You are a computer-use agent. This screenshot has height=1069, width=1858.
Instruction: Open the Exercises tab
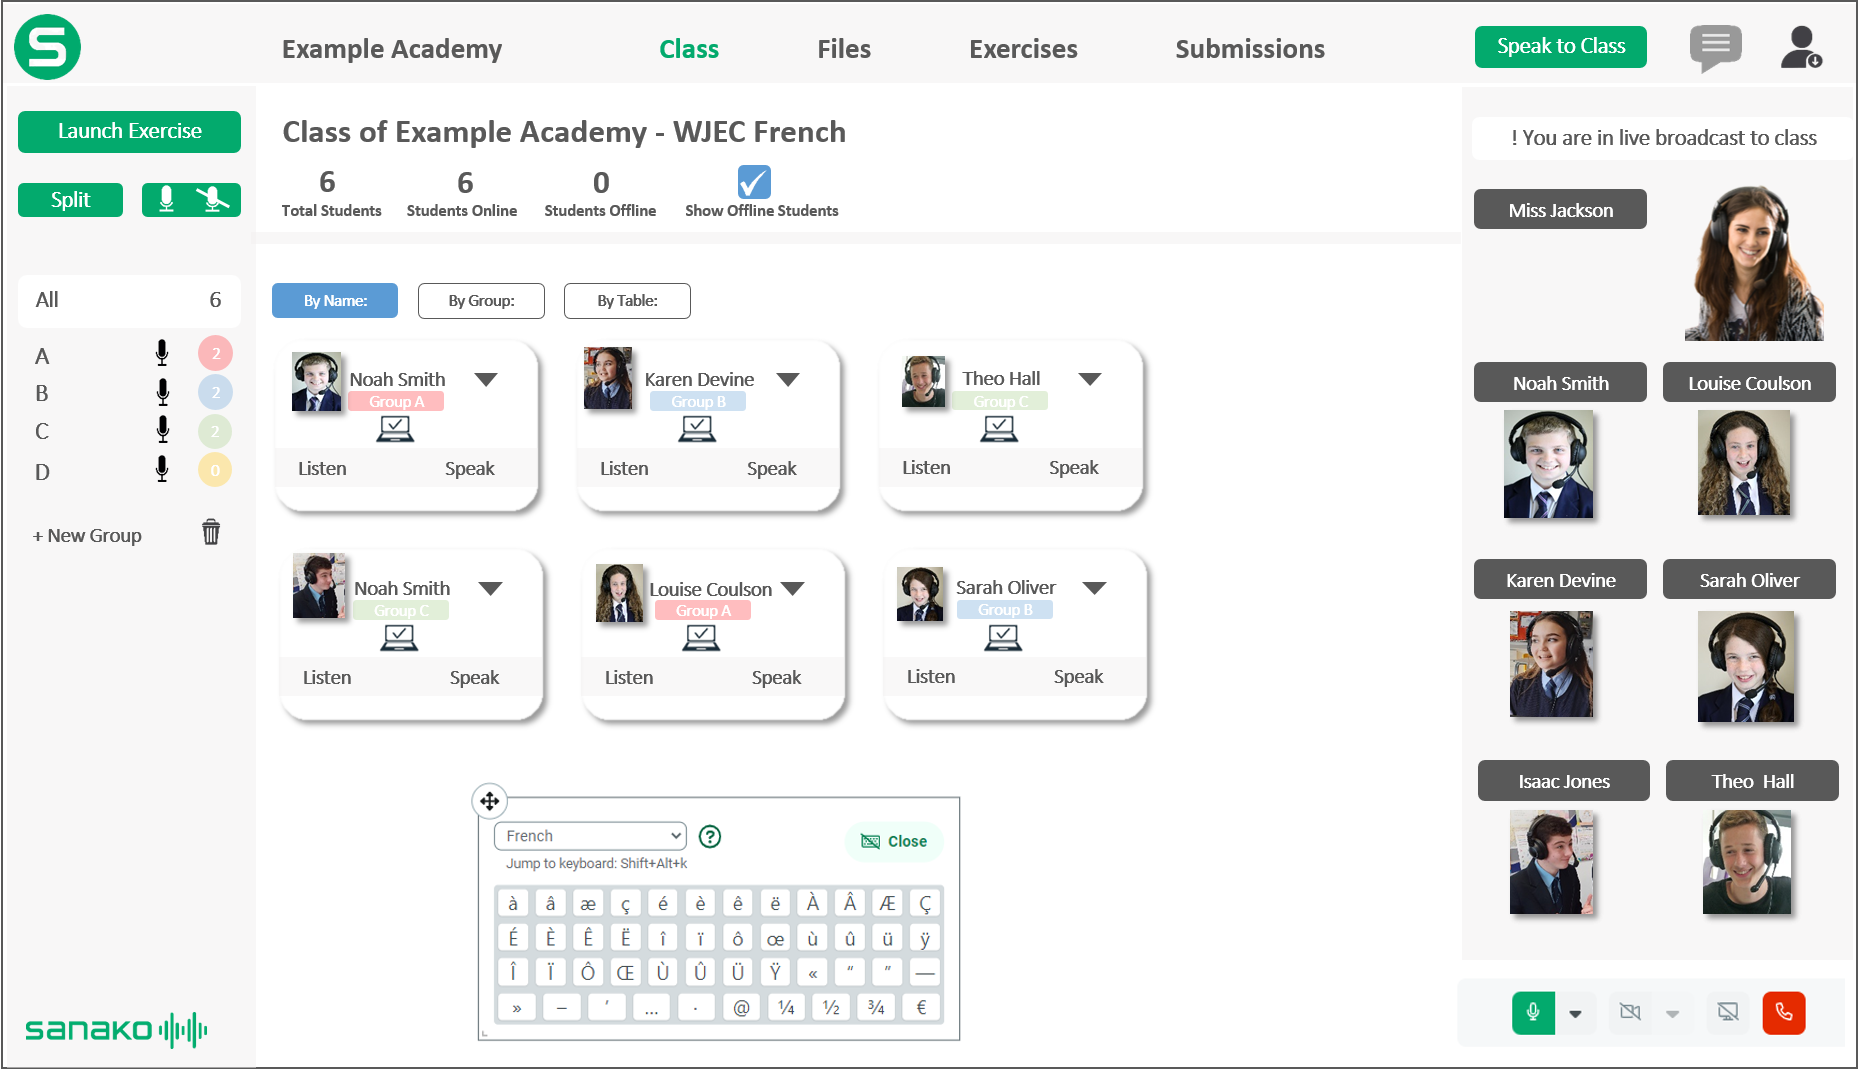tap(1023, 49)
